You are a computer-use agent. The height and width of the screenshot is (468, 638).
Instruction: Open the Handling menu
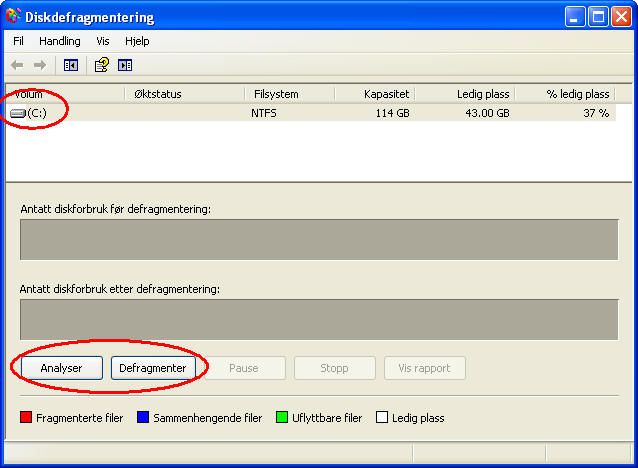tap(60, 41)
